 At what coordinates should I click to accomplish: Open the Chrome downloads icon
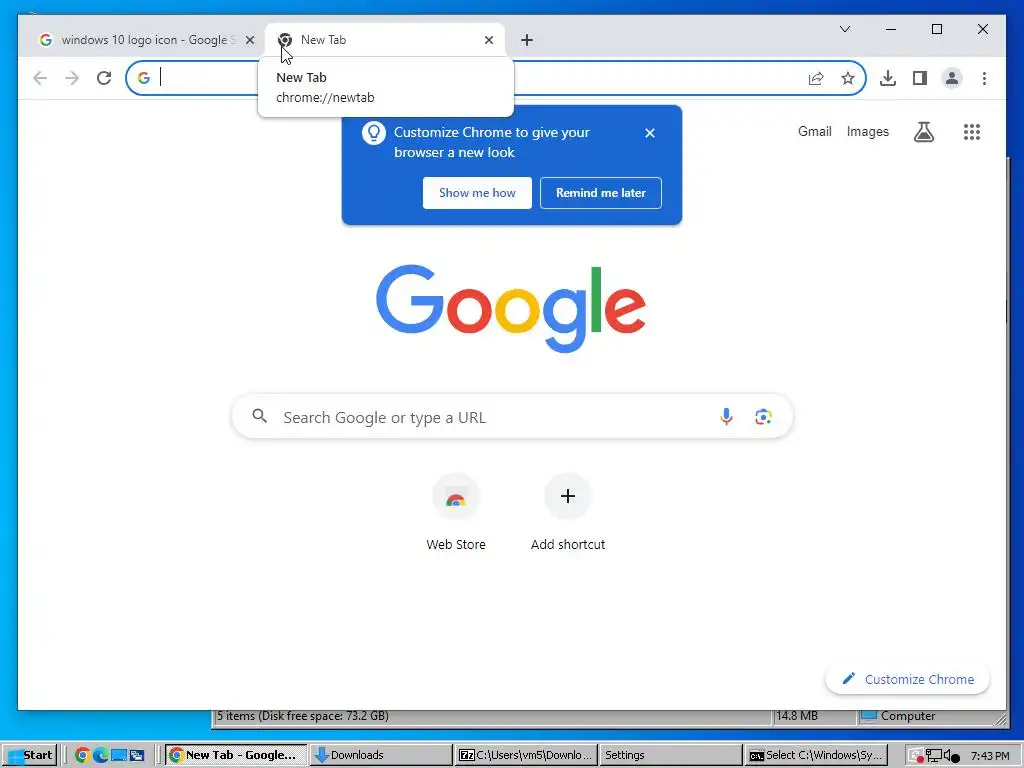[888, 78]
